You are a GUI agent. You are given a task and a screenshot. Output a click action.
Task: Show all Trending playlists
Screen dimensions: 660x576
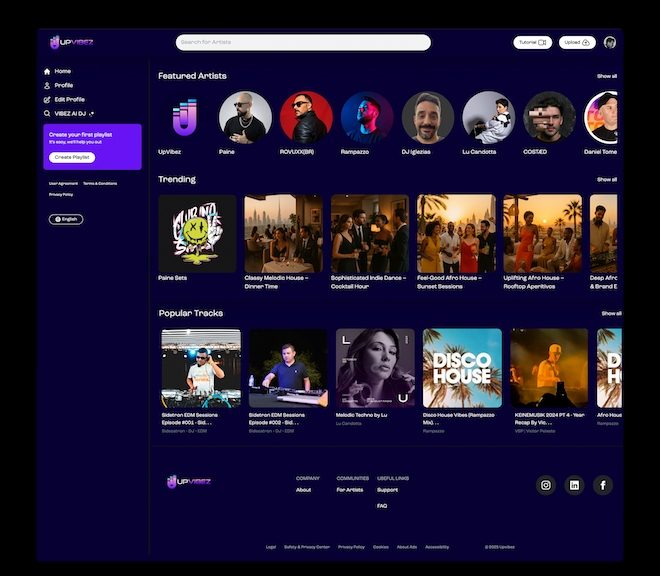(607, 180)
